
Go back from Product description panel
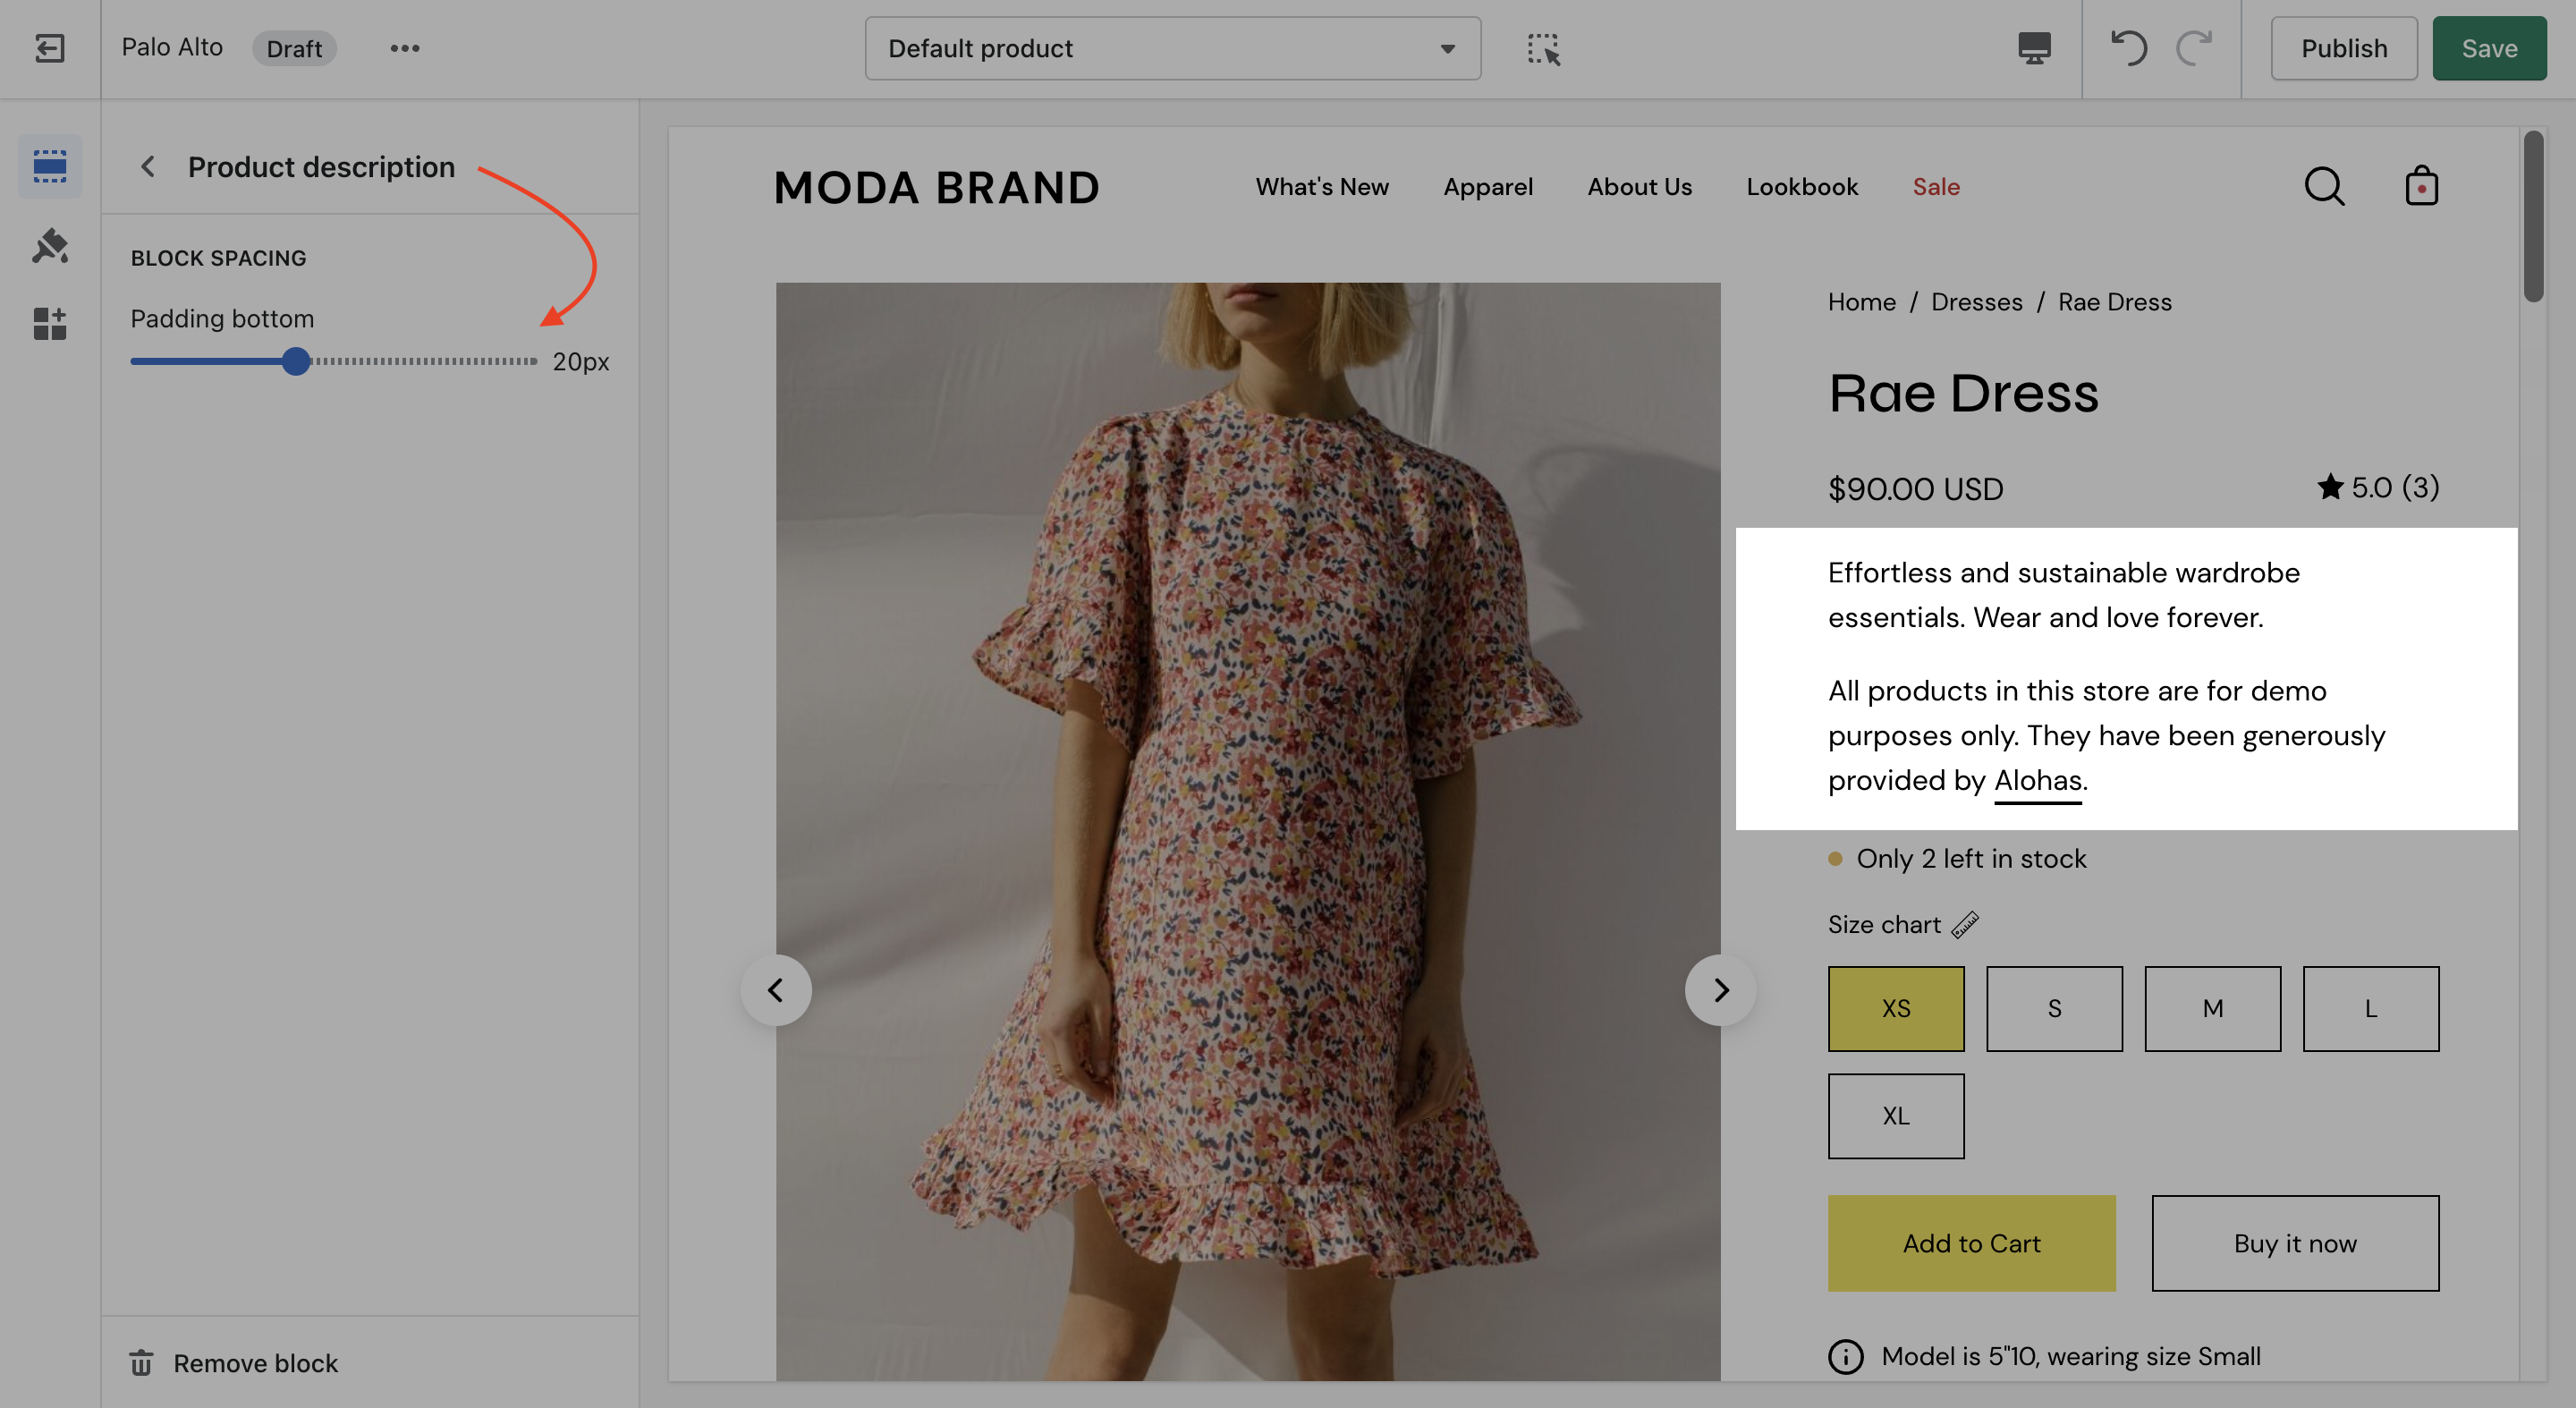click(x=148, y=166)
